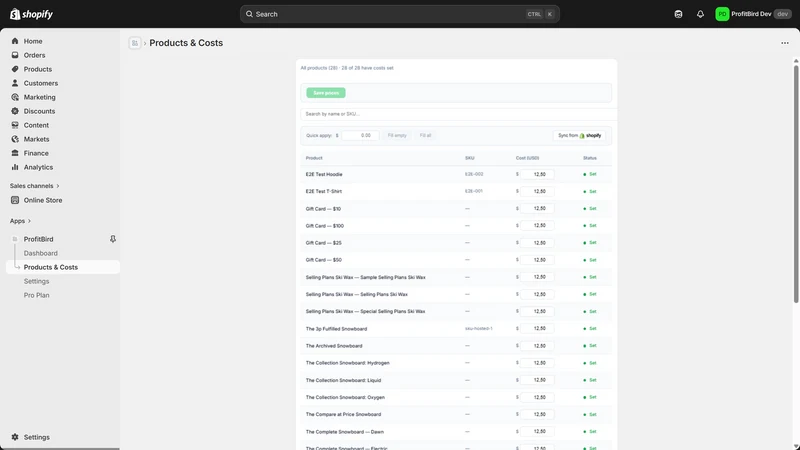Edit cost field for E2E Test T-Shirt
This screenshot has height=450, width=800.
tap(537, 191)
